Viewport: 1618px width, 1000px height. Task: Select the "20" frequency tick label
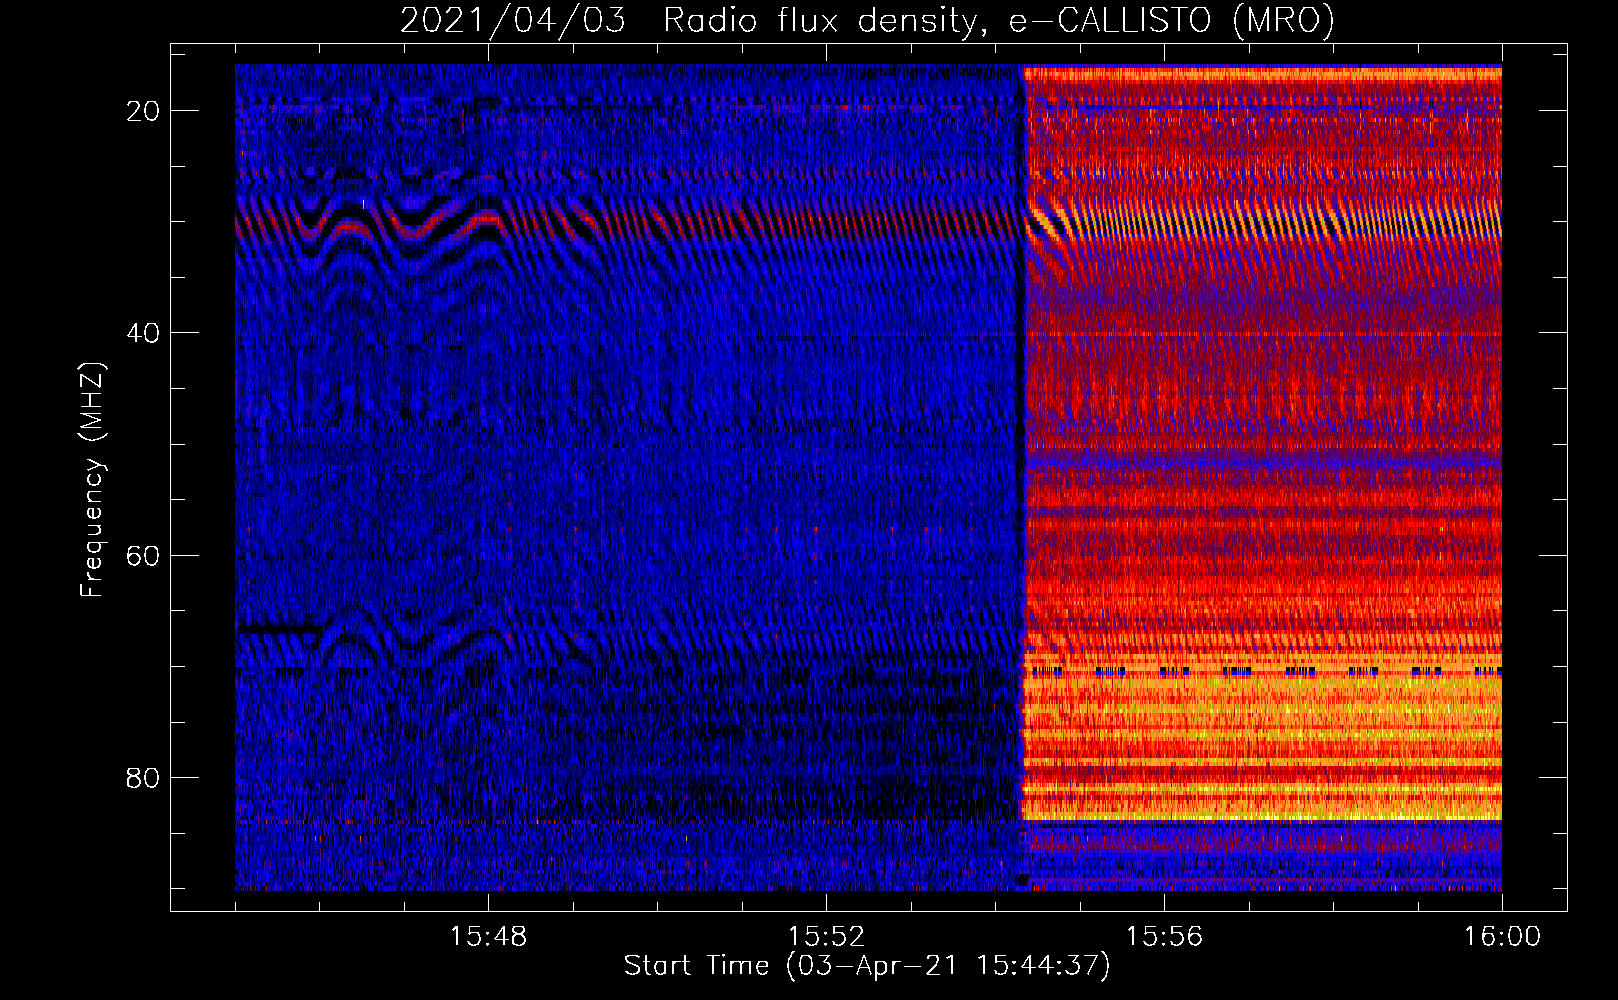(x=144, y=111)
